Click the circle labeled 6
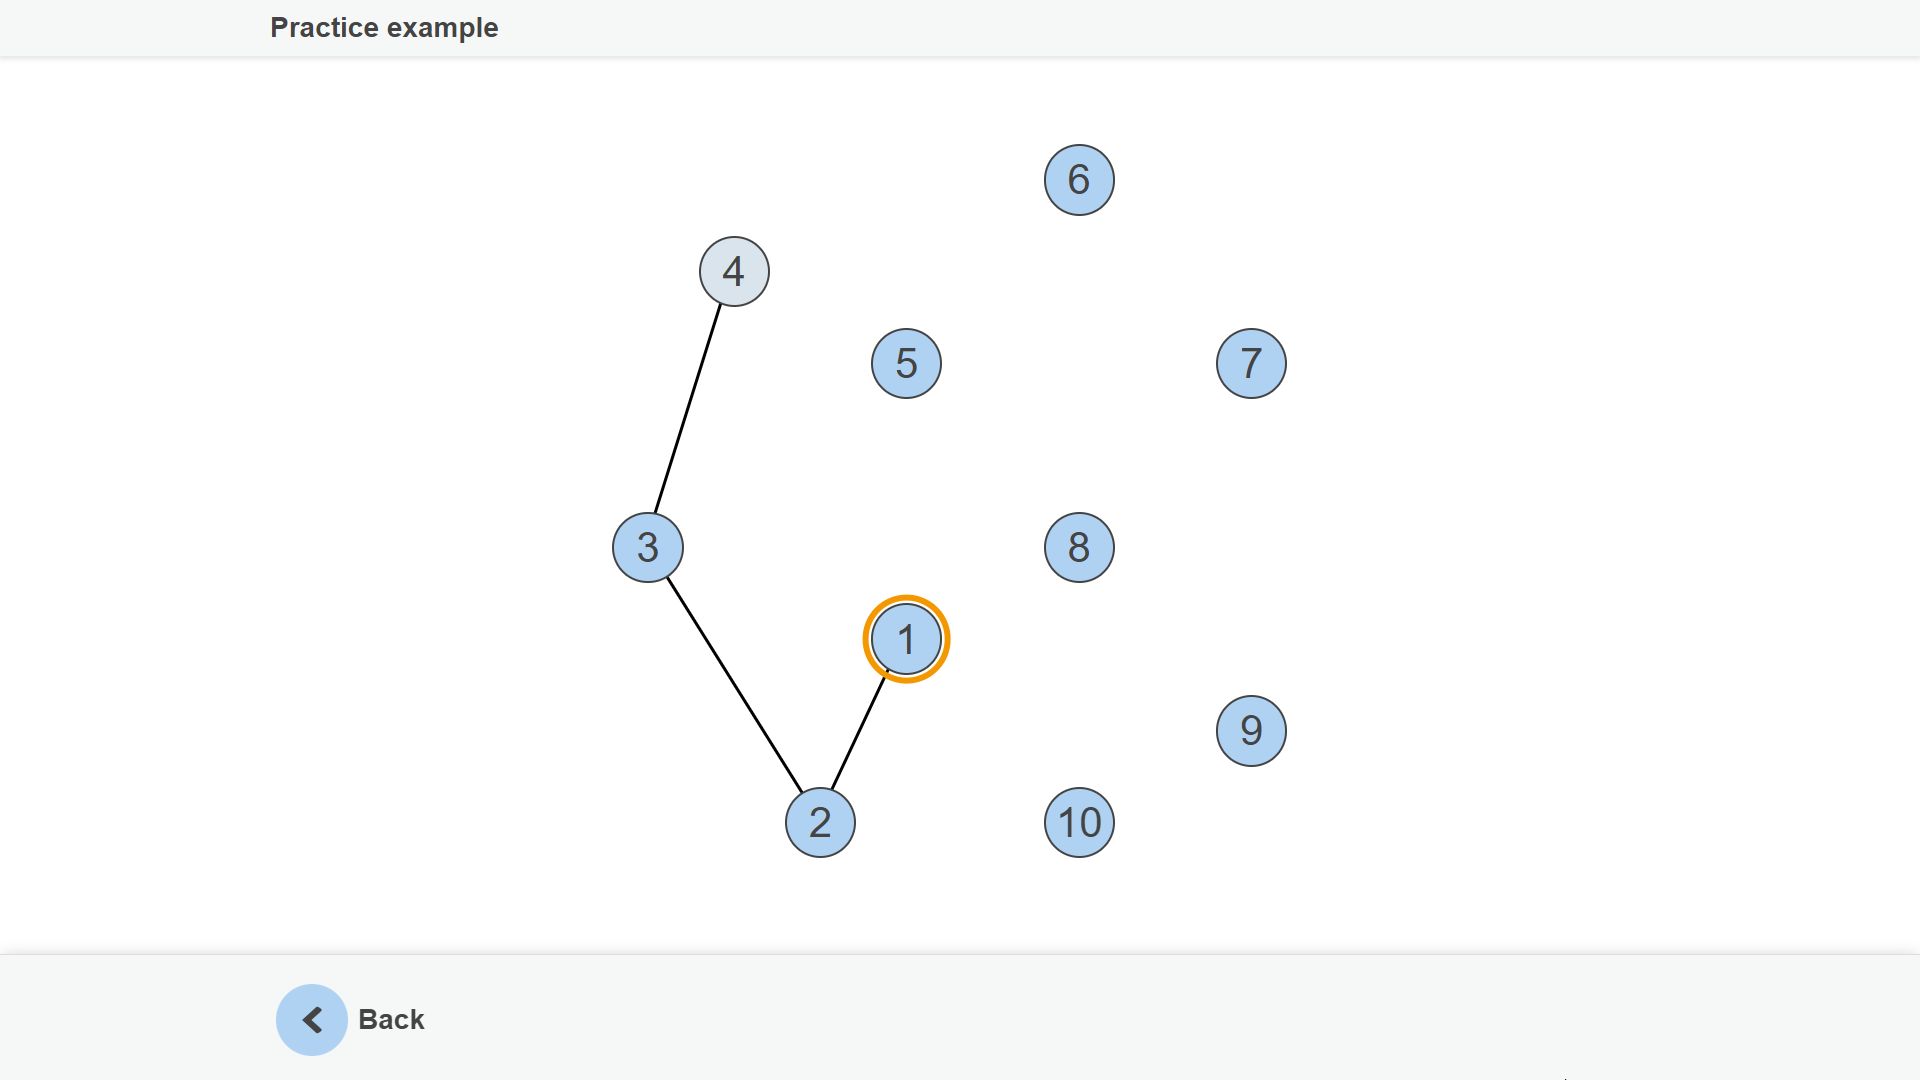Viewport: 1920px width, 1080px height. [x=1079, y=180]
